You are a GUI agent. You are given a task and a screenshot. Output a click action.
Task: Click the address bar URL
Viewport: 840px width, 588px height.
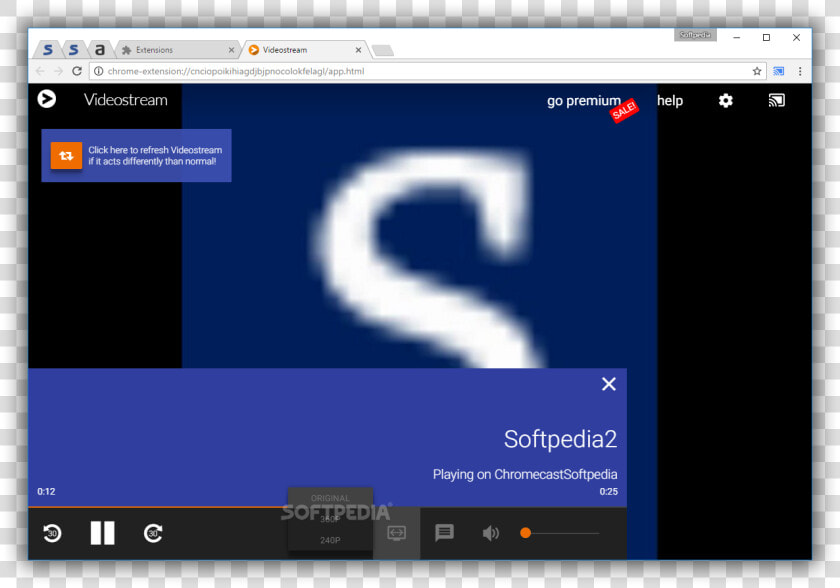[236, 71]
